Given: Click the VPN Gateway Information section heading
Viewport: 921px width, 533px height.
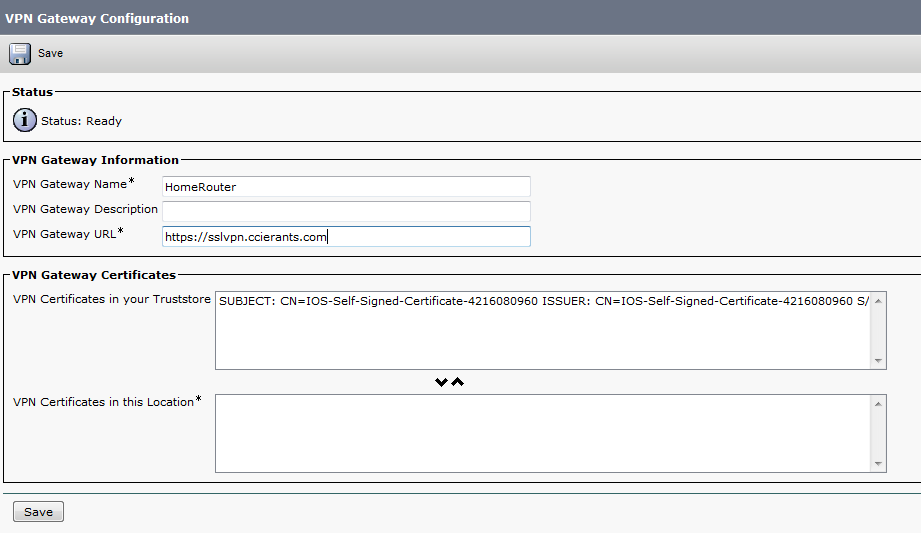Looking at the screenshot, I should (95, 160).
